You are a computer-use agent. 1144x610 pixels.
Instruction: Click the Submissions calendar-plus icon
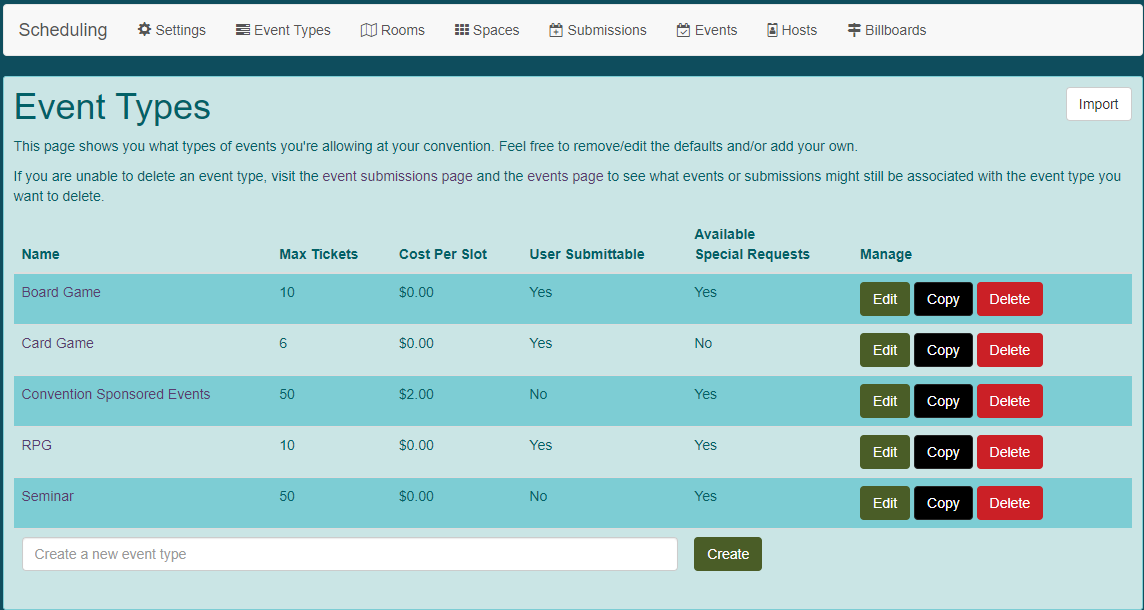(x=556, y=30)
